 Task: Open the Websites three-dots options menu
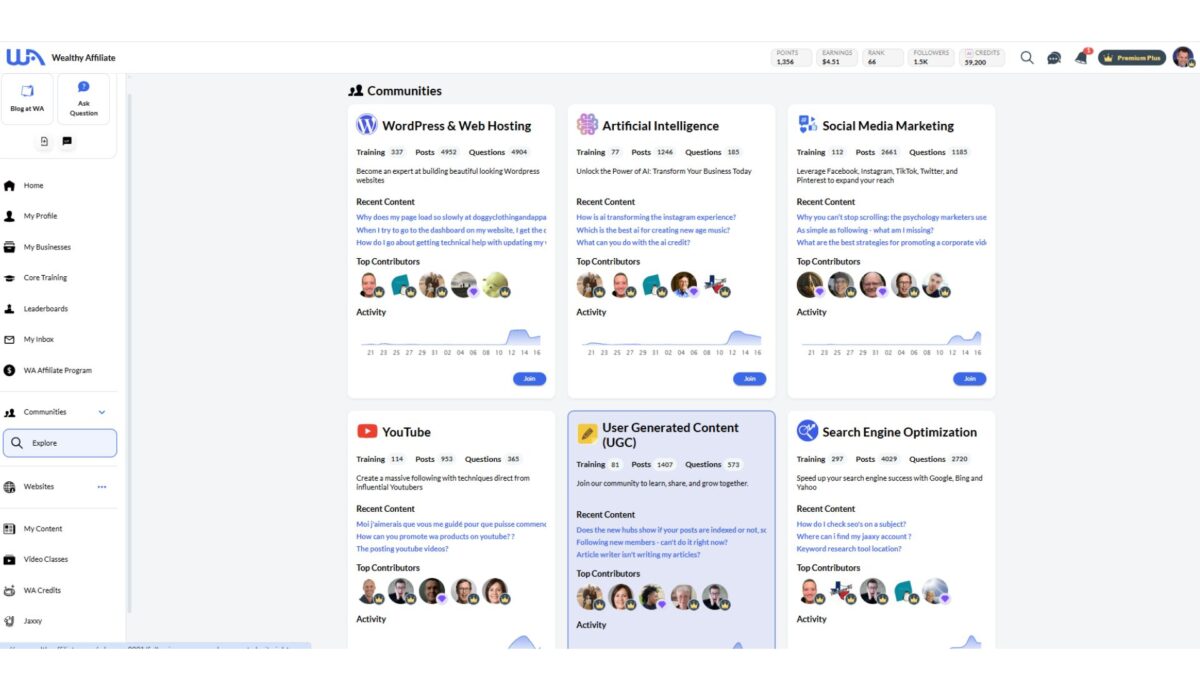click(102, 487)
